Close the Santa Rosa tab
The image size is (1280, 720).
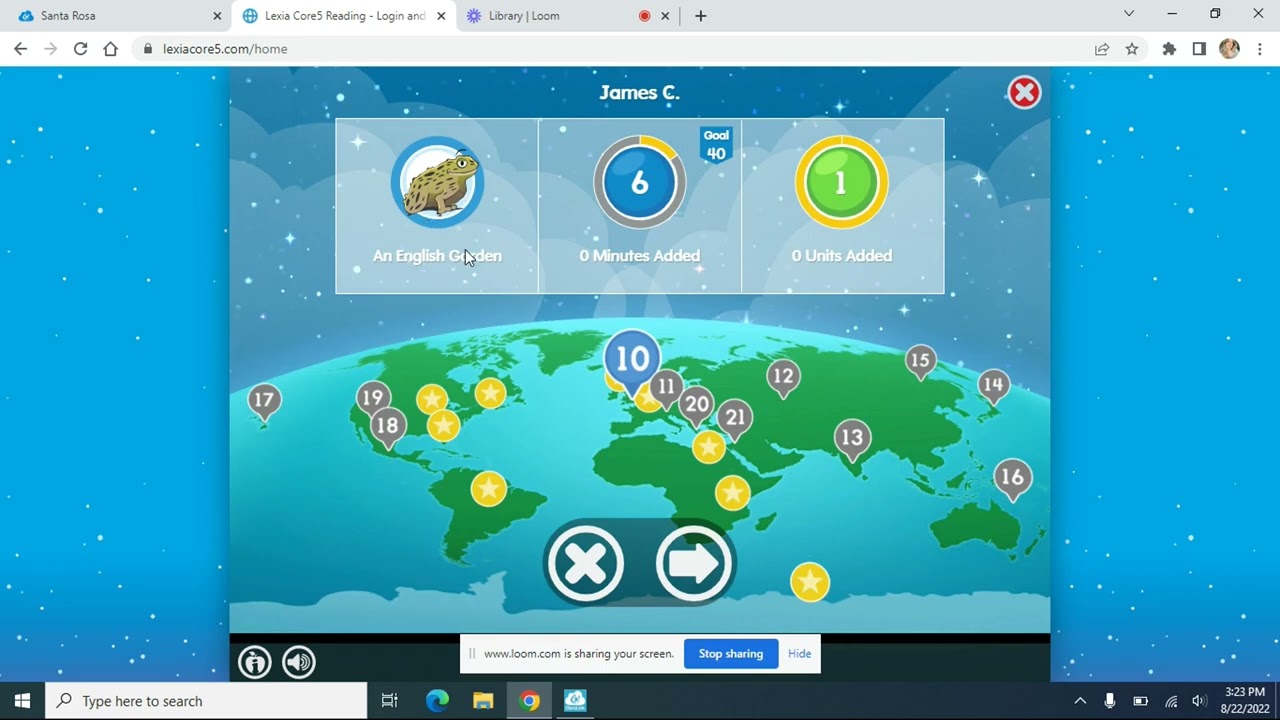point(217,16)
